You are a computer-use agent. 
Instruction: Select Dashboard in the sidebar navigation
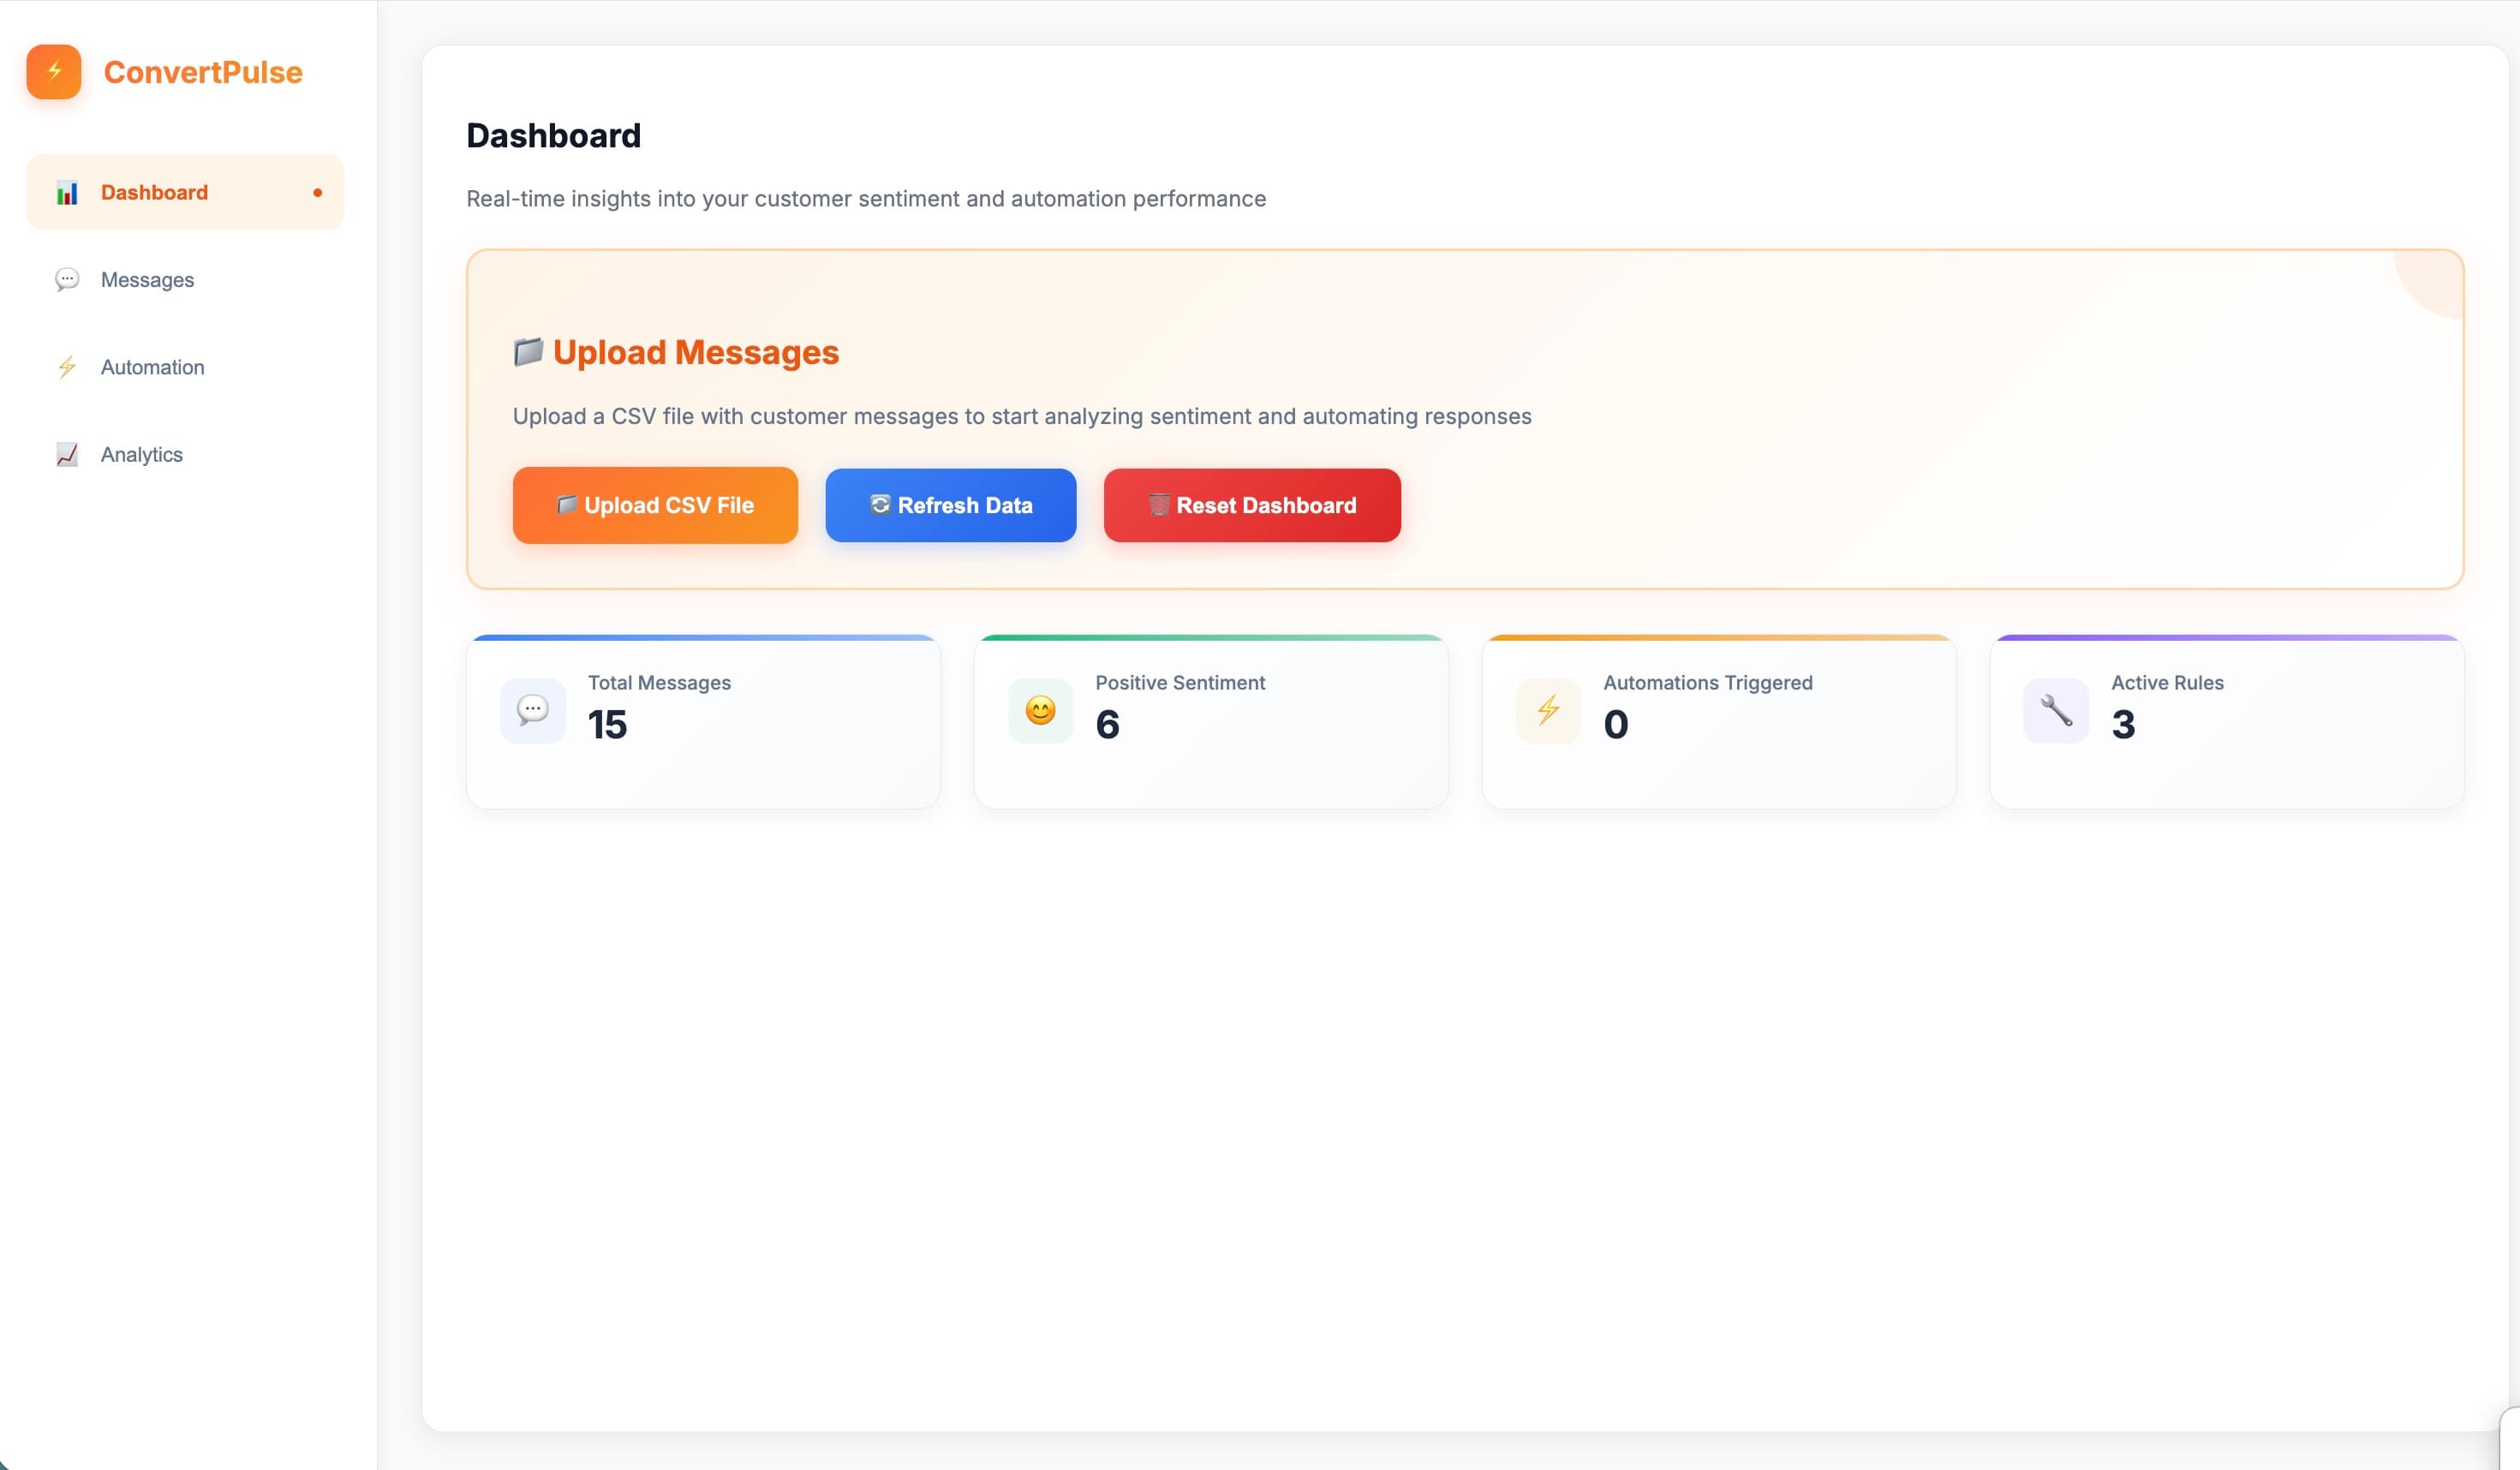click(154, 192)
